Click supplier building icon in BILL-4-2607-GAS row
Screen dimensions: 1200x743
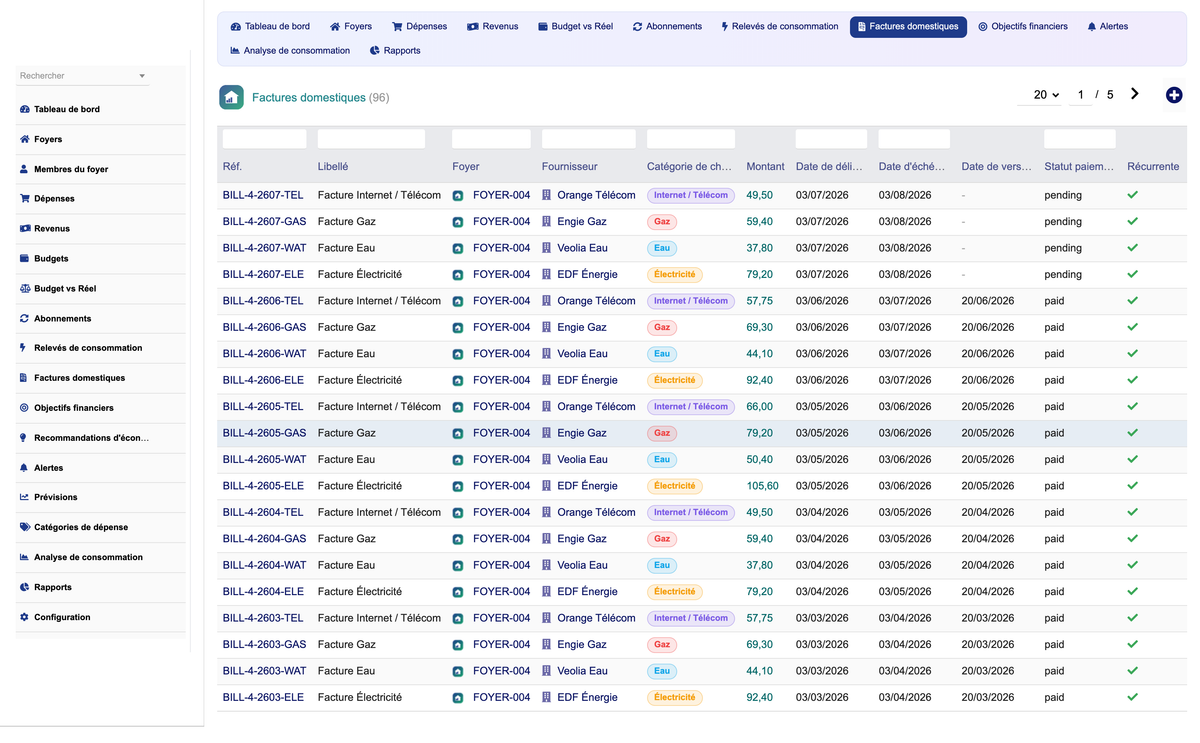click(547, 222)
